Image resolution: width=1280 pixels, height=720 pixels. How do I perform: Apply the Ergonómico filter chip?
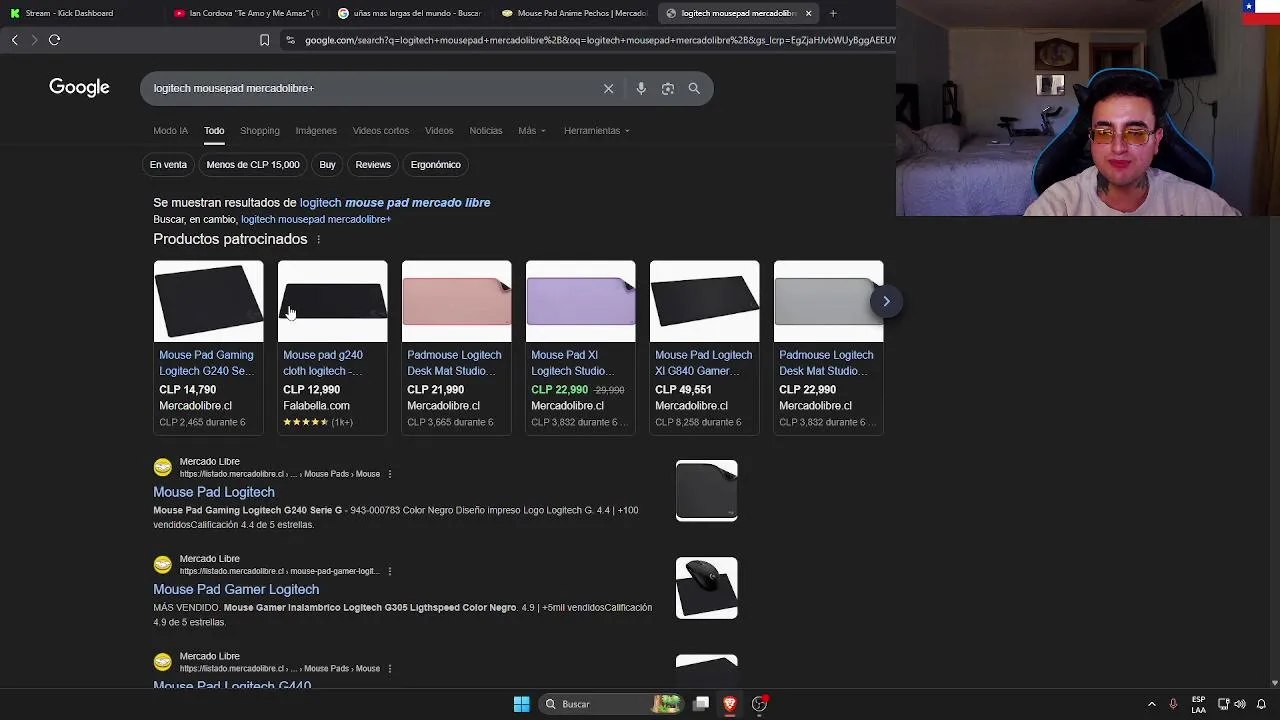click(x=436, y=165)
